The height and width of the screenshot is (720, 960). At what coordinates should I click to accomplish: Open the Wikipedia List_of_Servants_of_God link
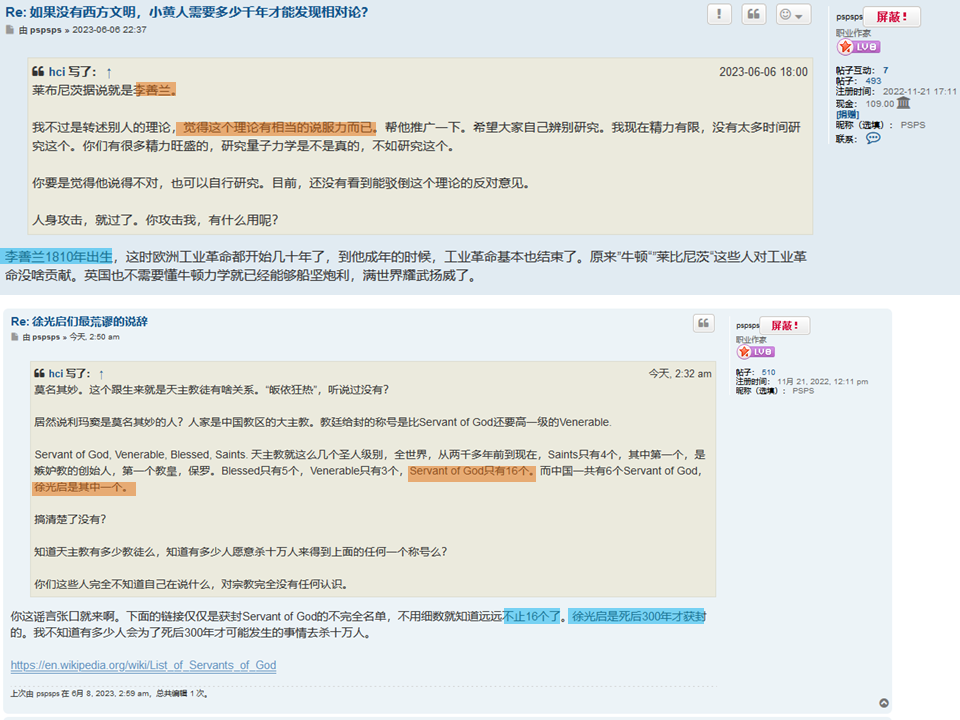[143, 665]
